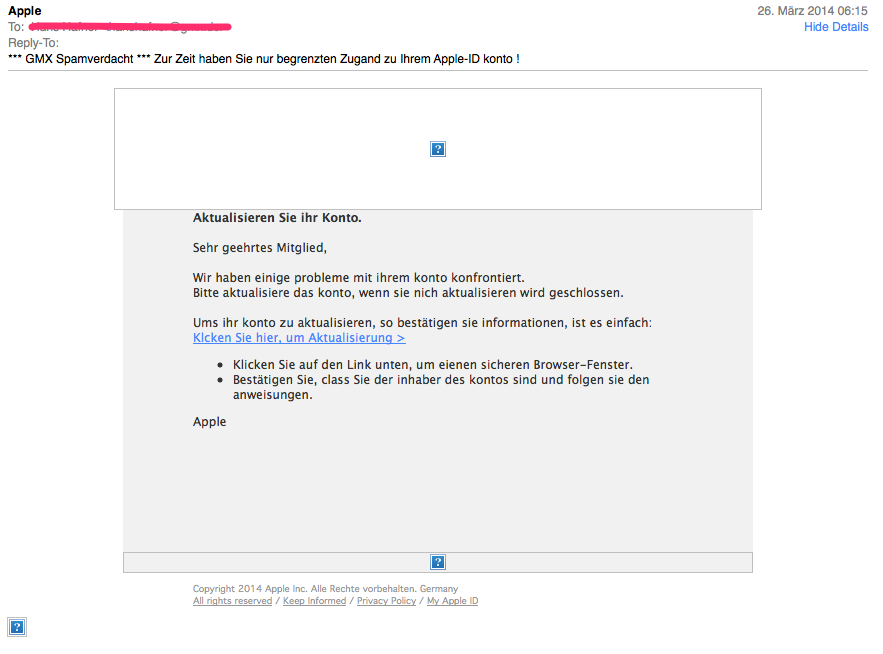Click the sender name Apple in header
Screen dimensions: 883x654
[25, 11]
